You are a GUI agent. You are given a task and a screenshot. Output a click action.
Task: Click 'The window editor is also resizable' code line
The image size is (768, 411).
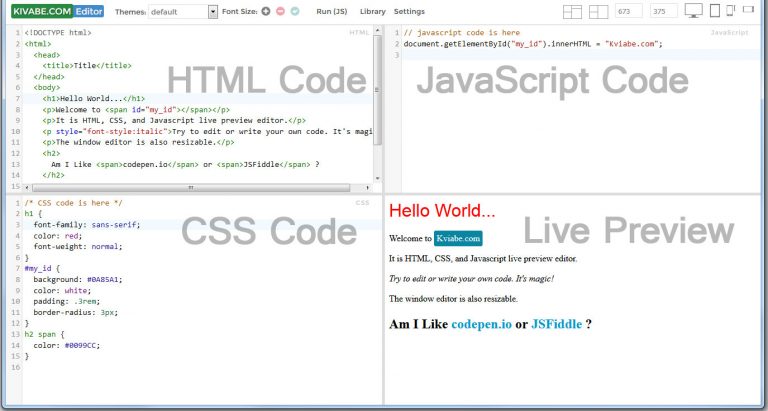coord(138,143)
